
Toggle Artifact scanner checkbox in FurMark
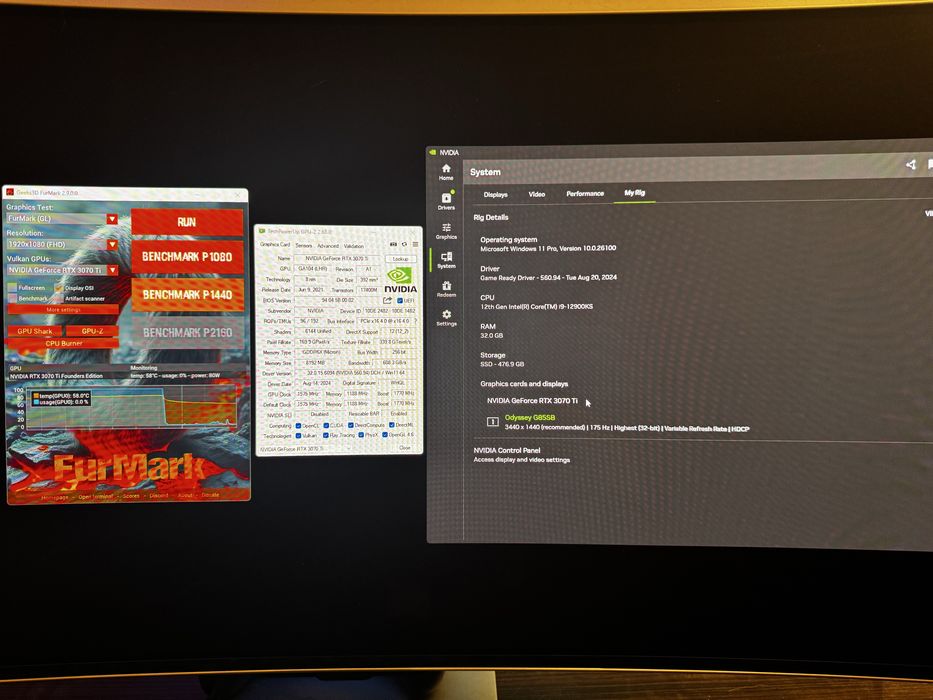pos(59,298)
